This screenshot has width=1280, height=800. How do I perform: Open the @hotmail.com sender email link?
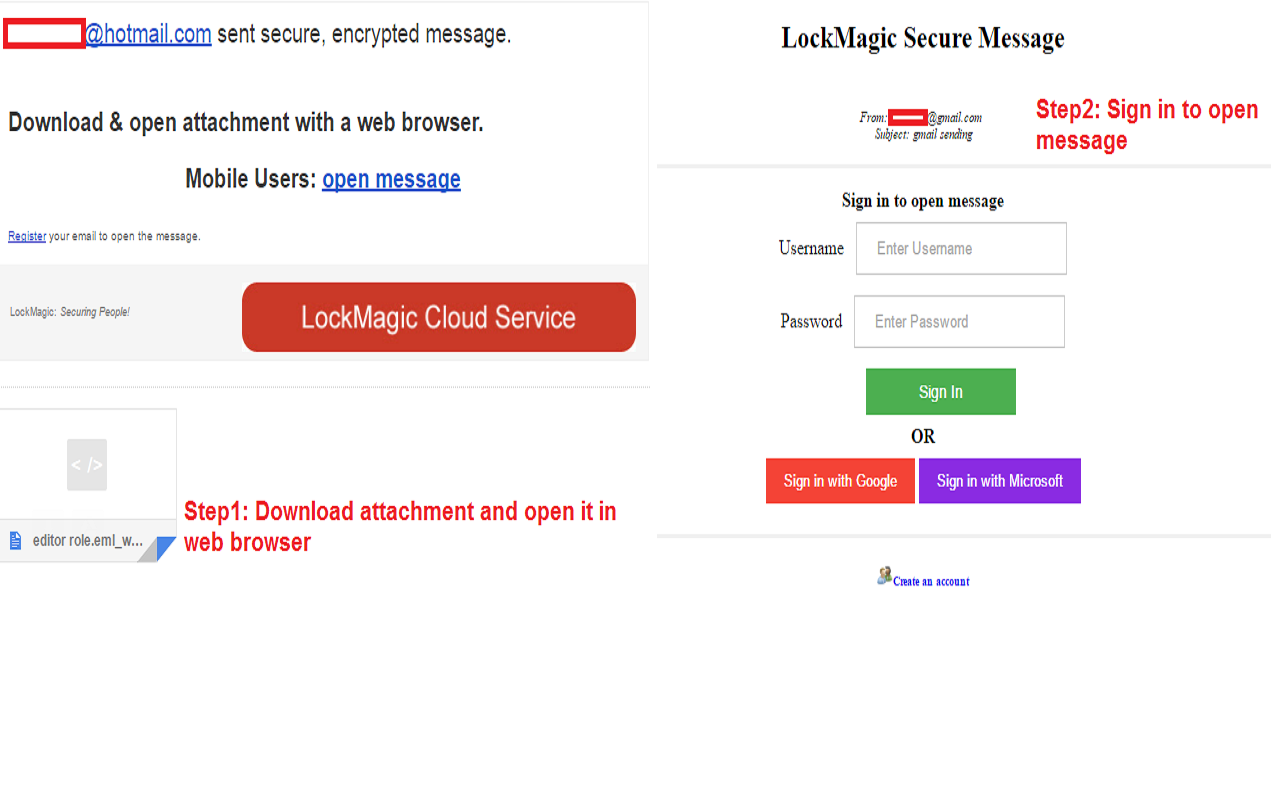[148, 33]
